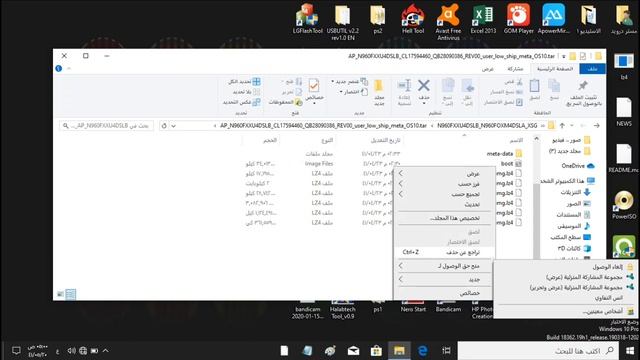
Task: Click Refresh (تحديث) in context menu
Action: pyautogui.click(x=444, y=204)
